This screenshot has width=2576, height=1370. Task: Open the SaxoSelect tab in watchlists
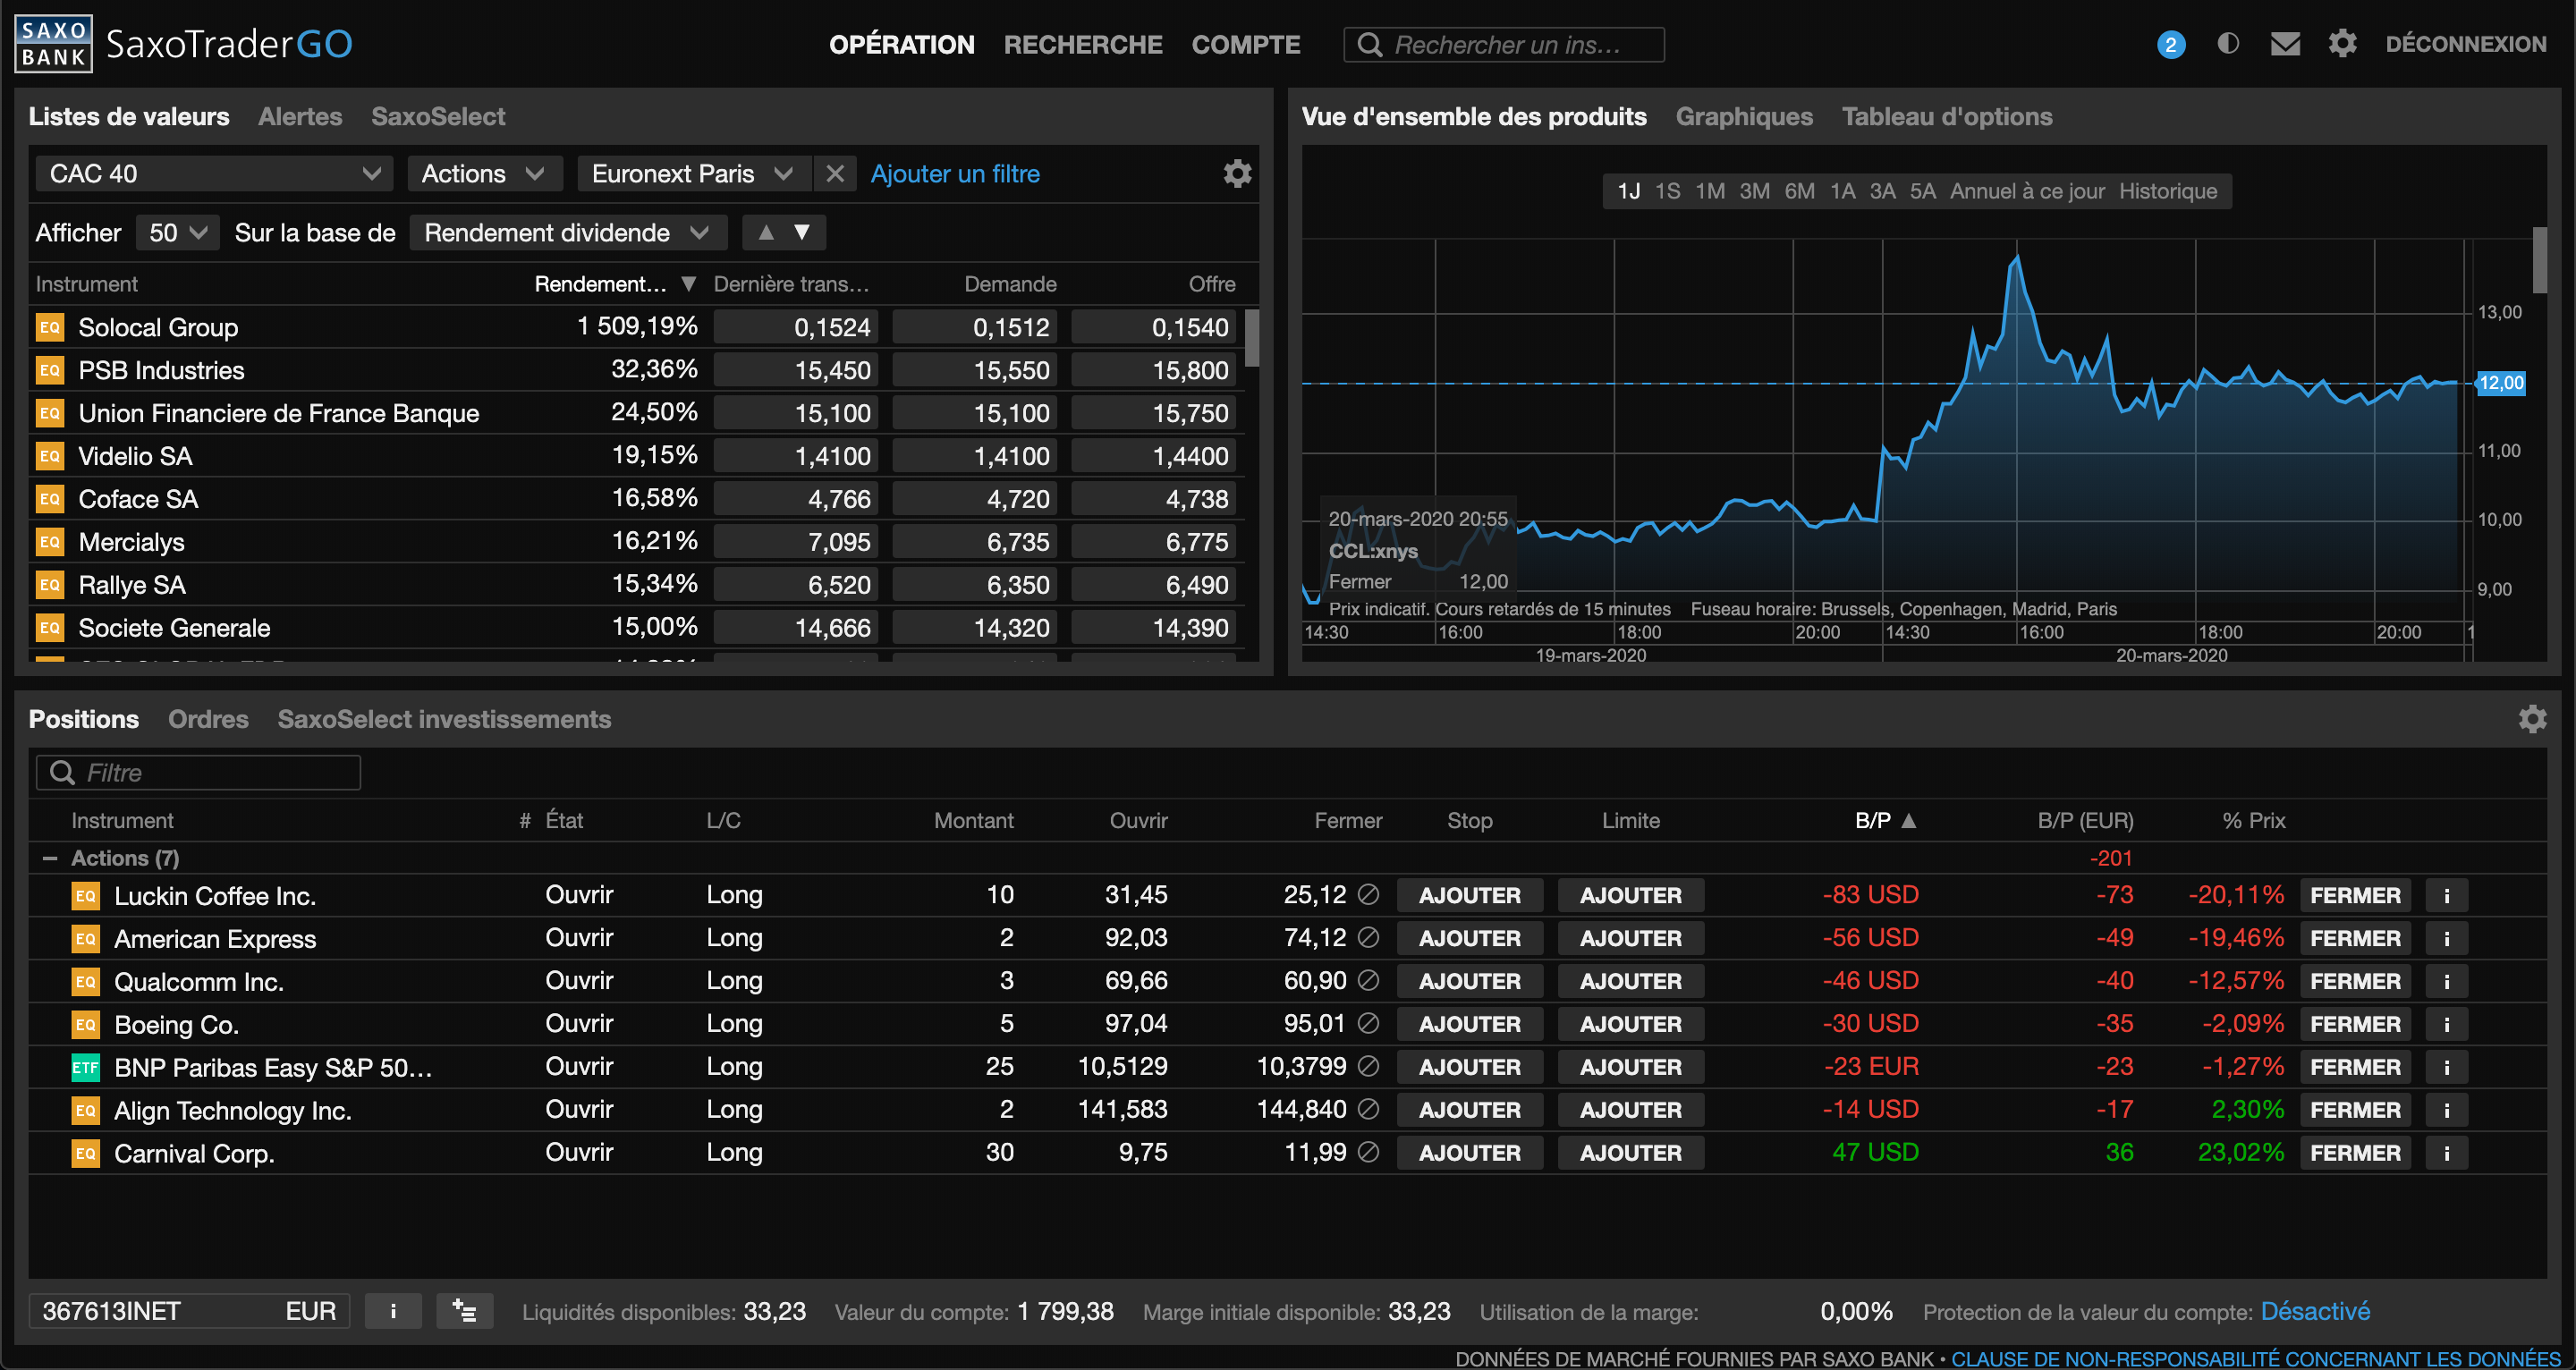[x=438, y=117]
